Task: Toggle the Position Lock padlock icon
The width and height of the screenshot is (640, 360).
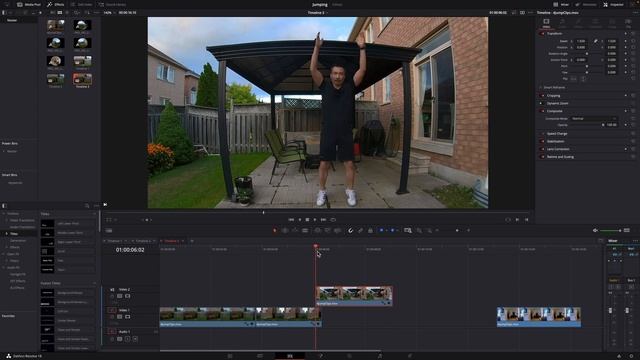Action: [x=370, y=231]
